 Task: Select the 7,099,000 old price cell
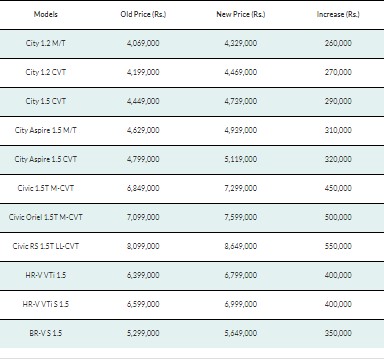click(x=143, y=217)
